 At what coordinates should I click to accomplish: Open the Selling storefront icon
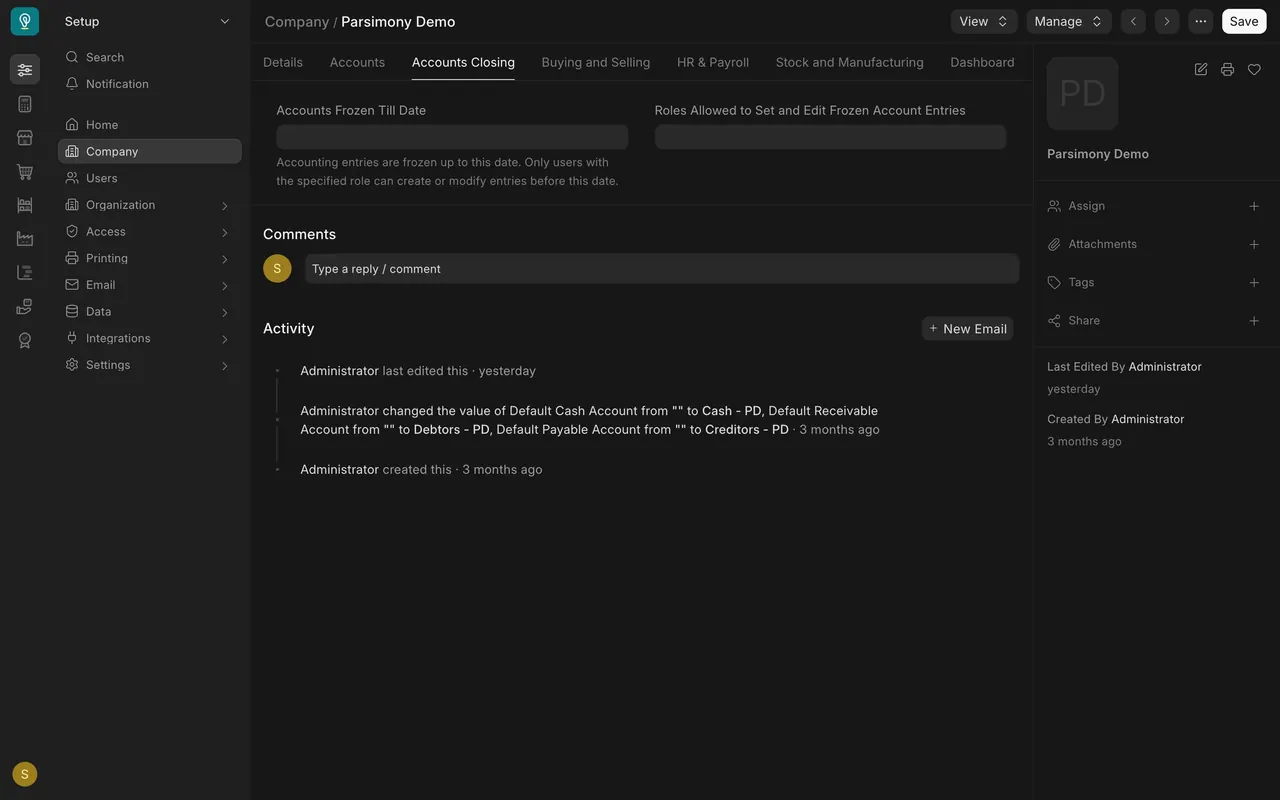(x=25, y=138)
